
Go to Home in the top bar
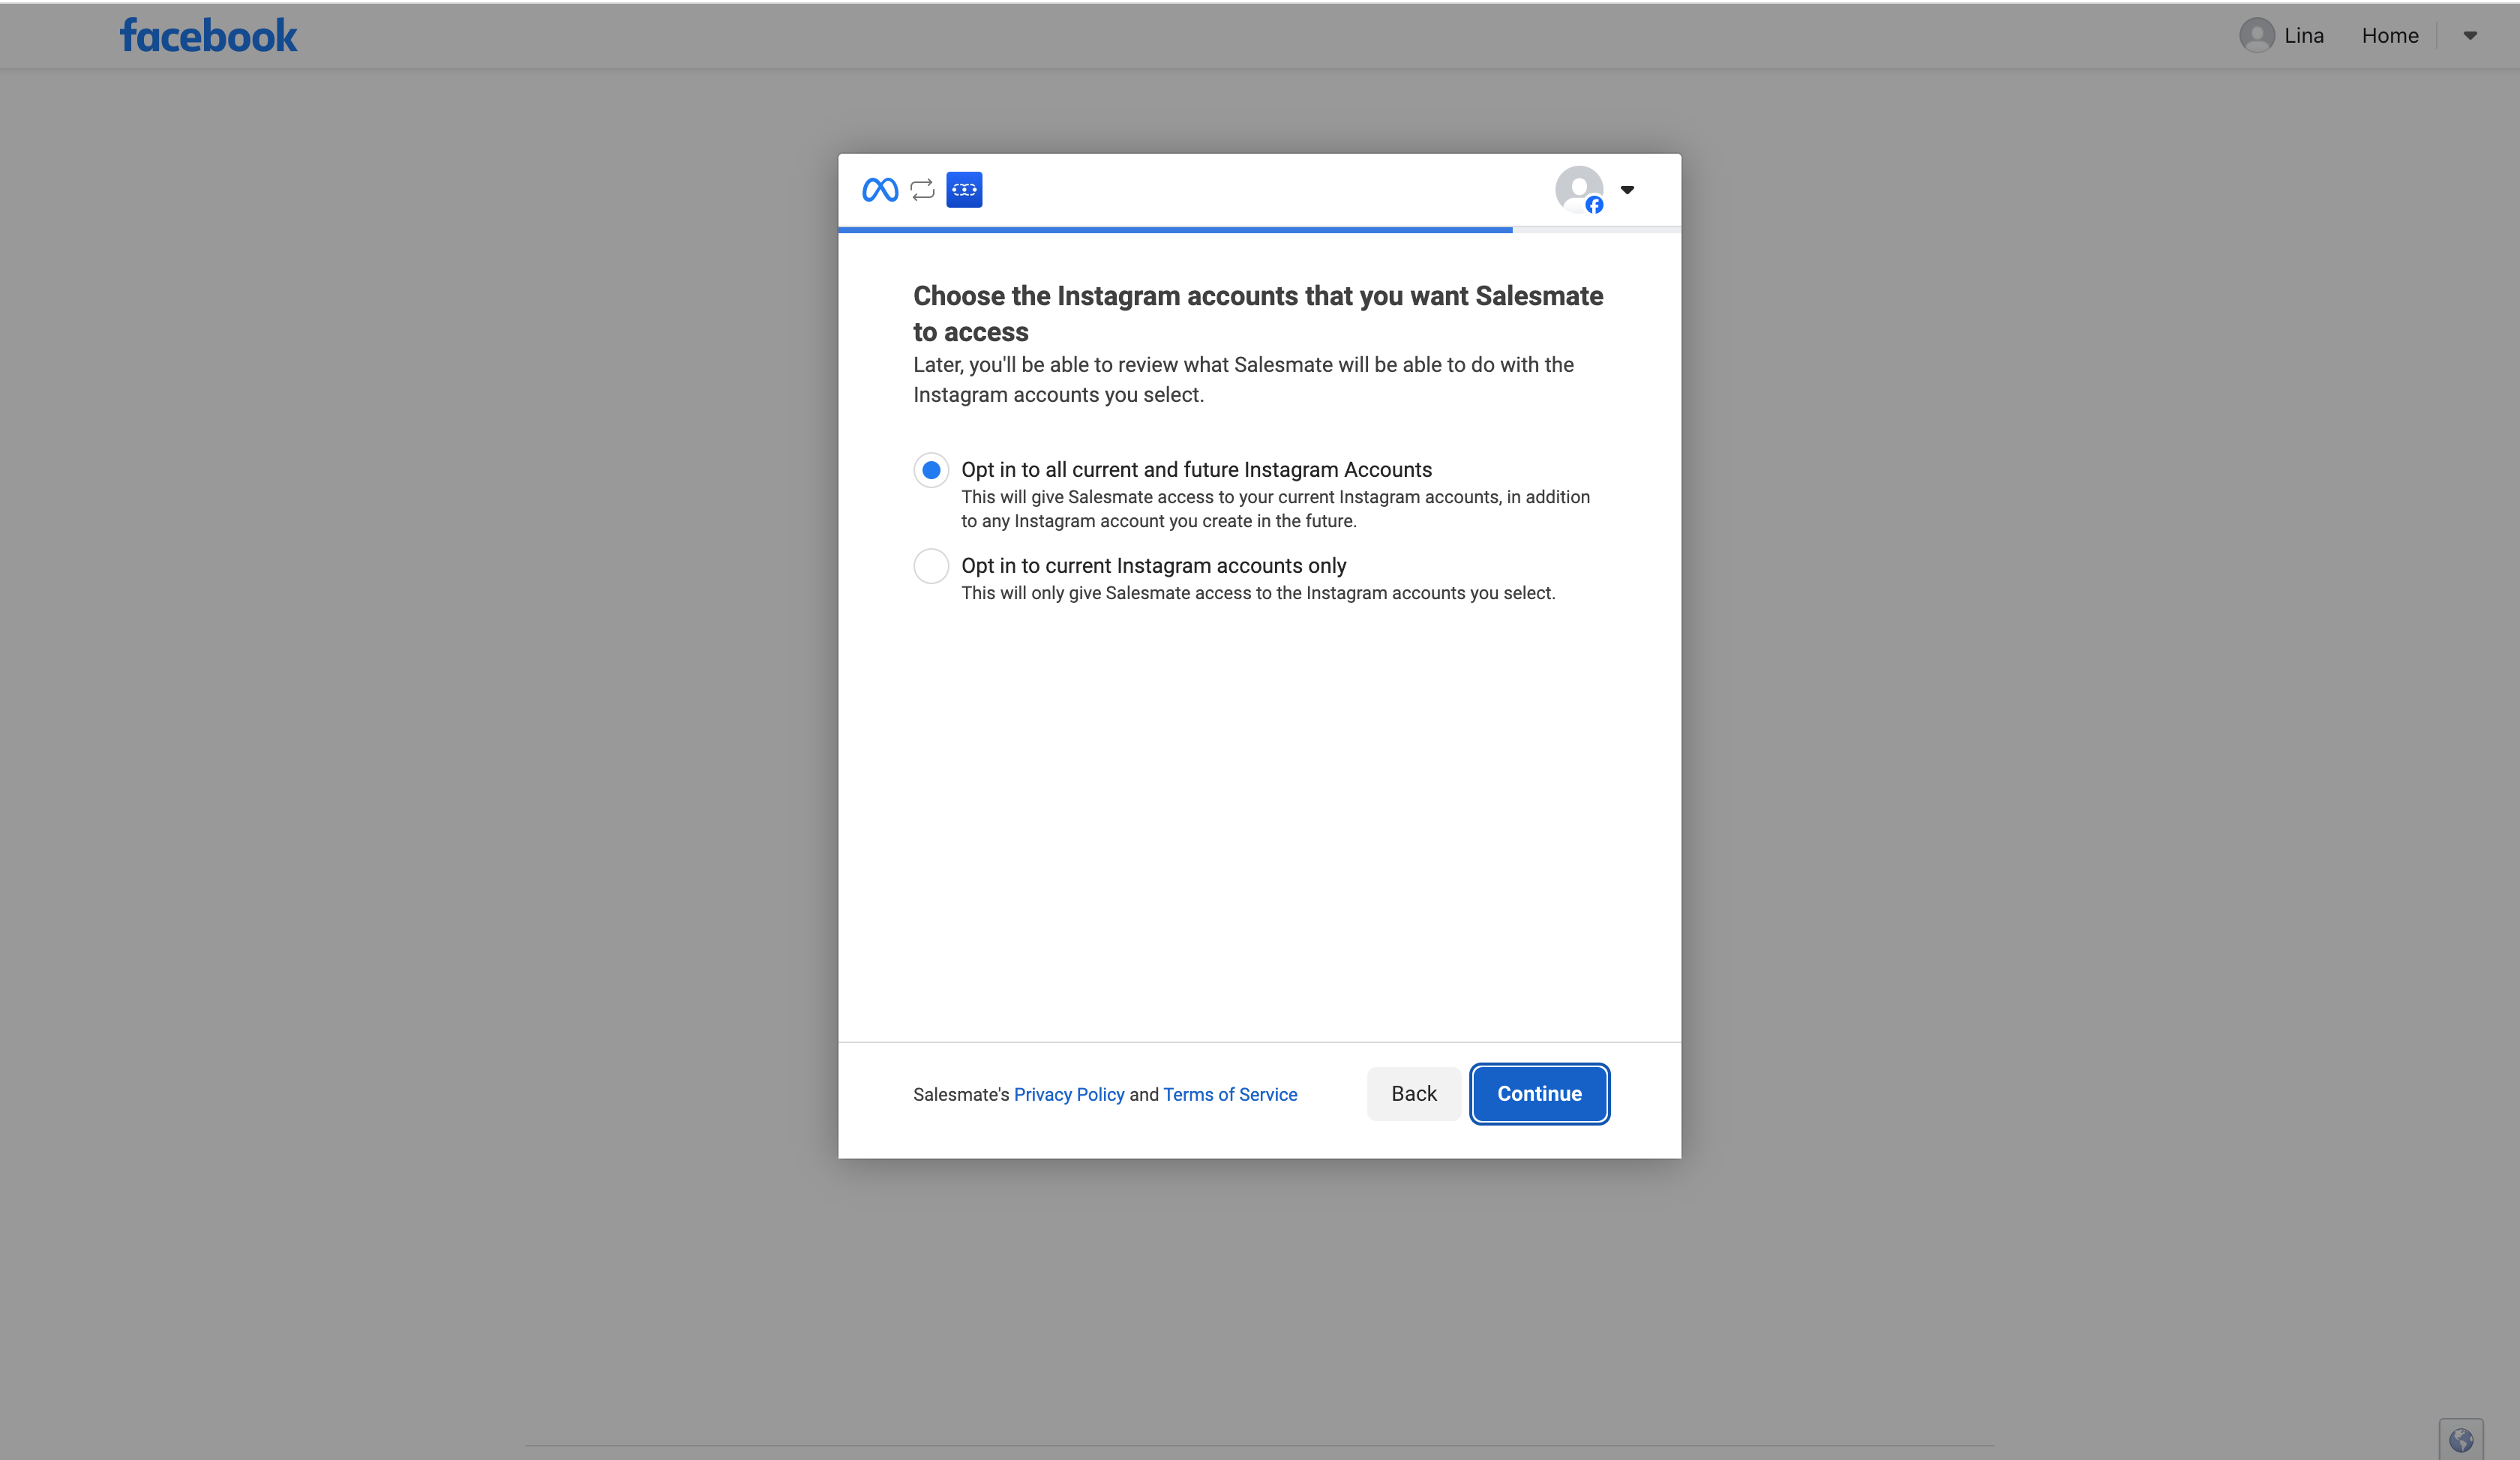click(2390, 36)
